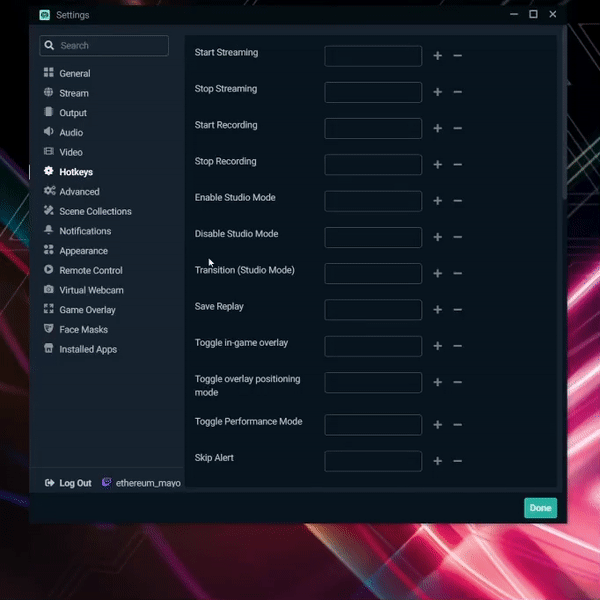Click the Game Overlay icon
Viewport: 600px width, 600px height.
click(49, 309)
